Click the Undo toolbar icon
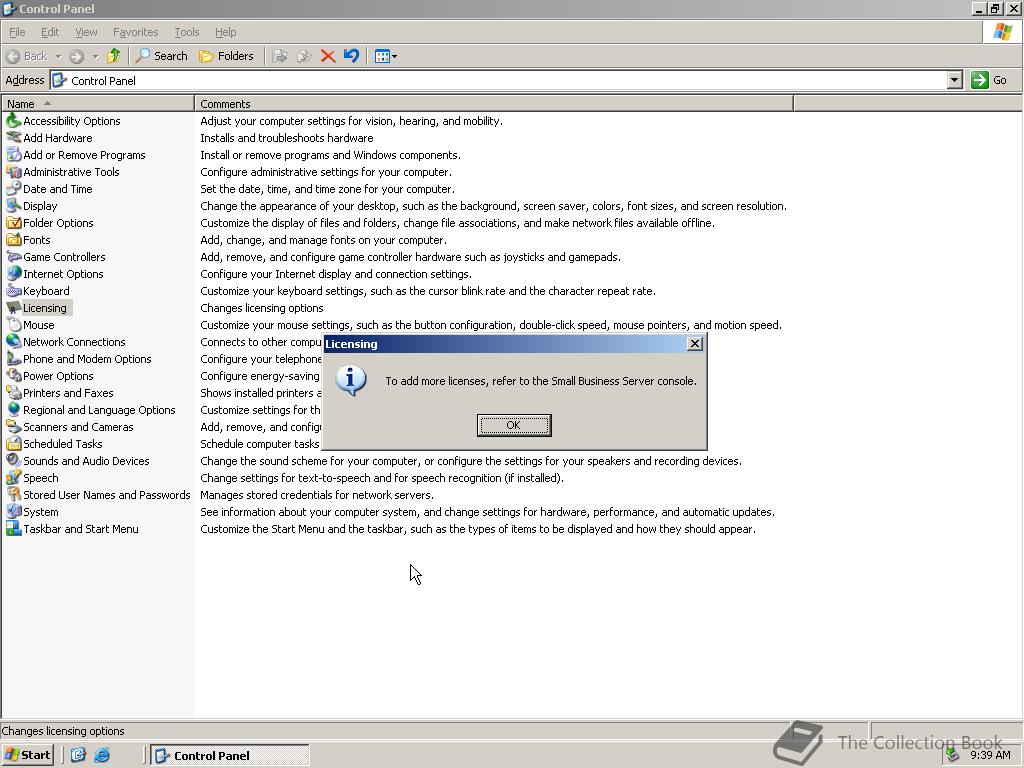The width and height of the screenshot is (1024, 768). click(351, 56)
